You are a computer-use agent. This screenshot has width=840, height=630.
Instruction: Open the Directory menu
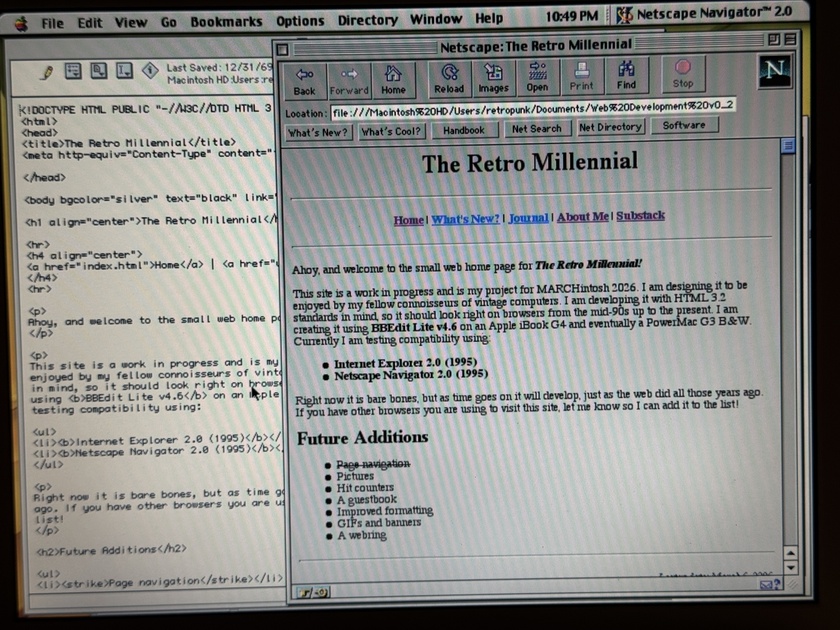(367, 20)
